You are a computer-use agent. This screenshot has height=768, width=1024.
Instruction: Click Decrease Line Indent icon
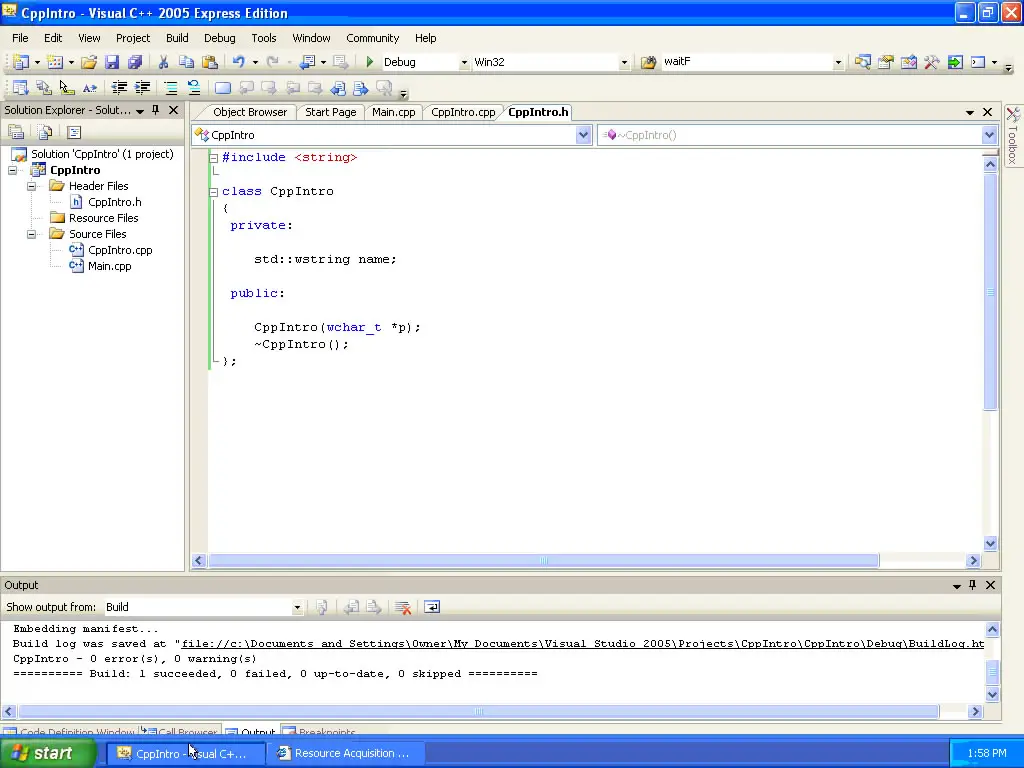tap(119, 88)
